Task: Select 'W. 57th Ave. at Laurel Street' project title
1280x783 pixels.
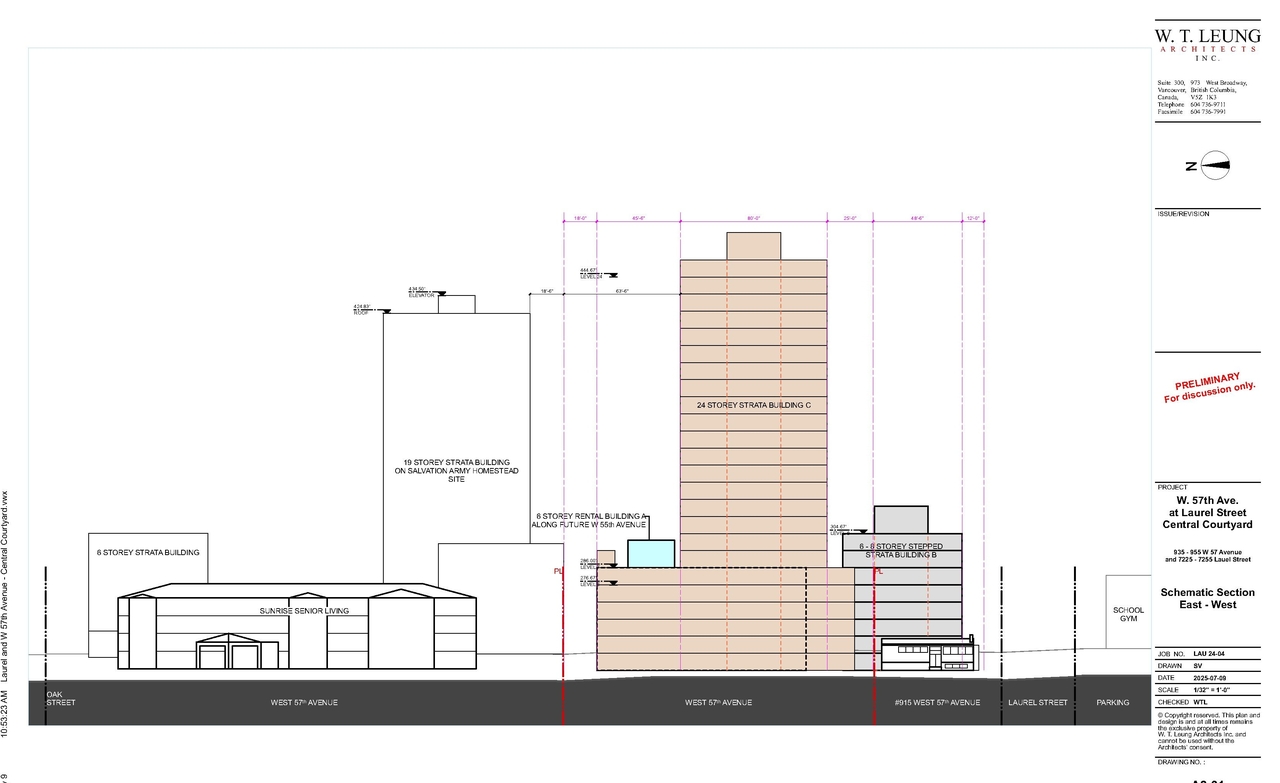Action: click(1207, 505)
